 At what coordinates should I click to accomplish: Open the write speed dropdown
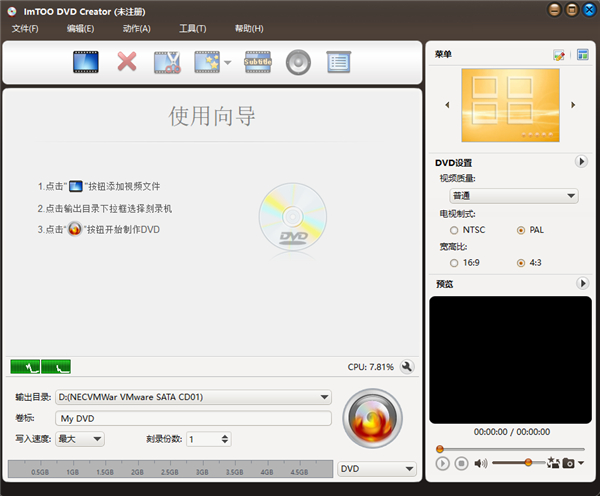[97, 438]
